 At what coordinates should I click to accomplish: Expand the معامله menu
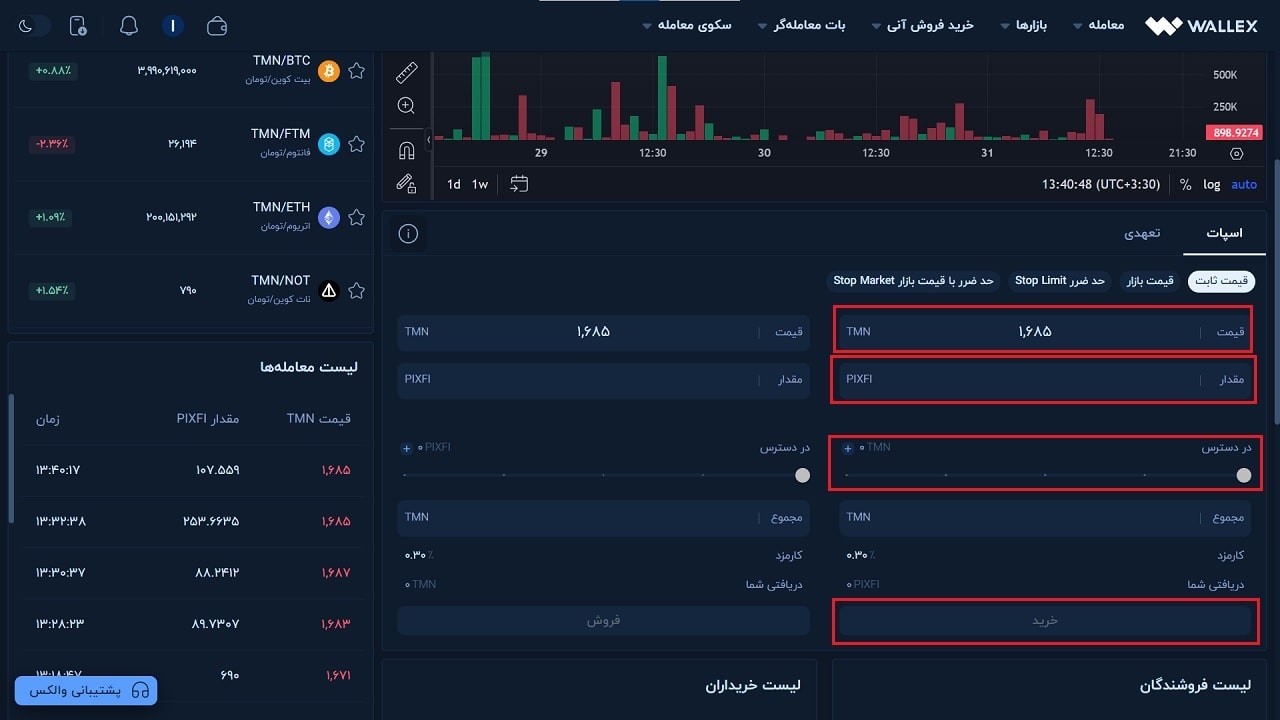pos(1098,25)
